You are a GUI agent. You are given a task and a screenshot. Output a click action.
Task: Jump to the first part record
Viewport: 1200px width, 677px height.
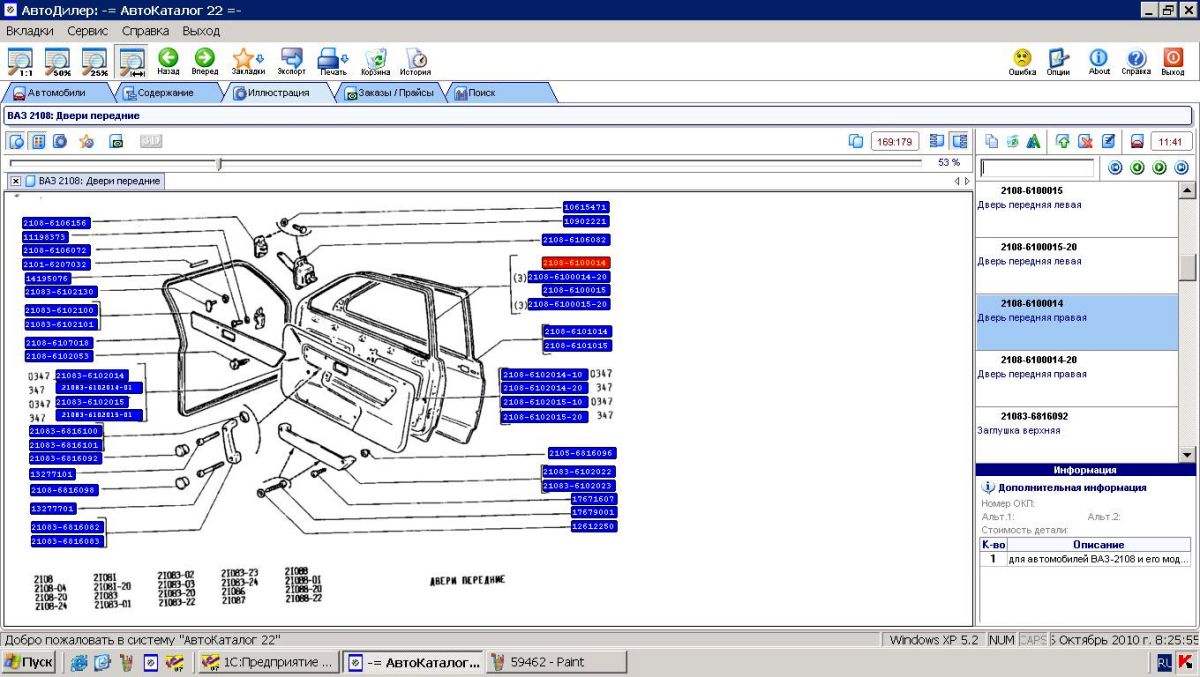coord(1116,167)
